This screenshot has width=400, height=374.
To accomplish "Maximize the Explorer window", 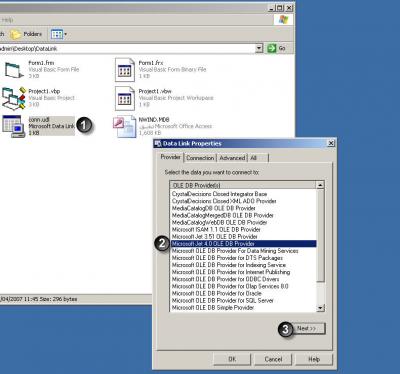I will [x=280, y=8].
